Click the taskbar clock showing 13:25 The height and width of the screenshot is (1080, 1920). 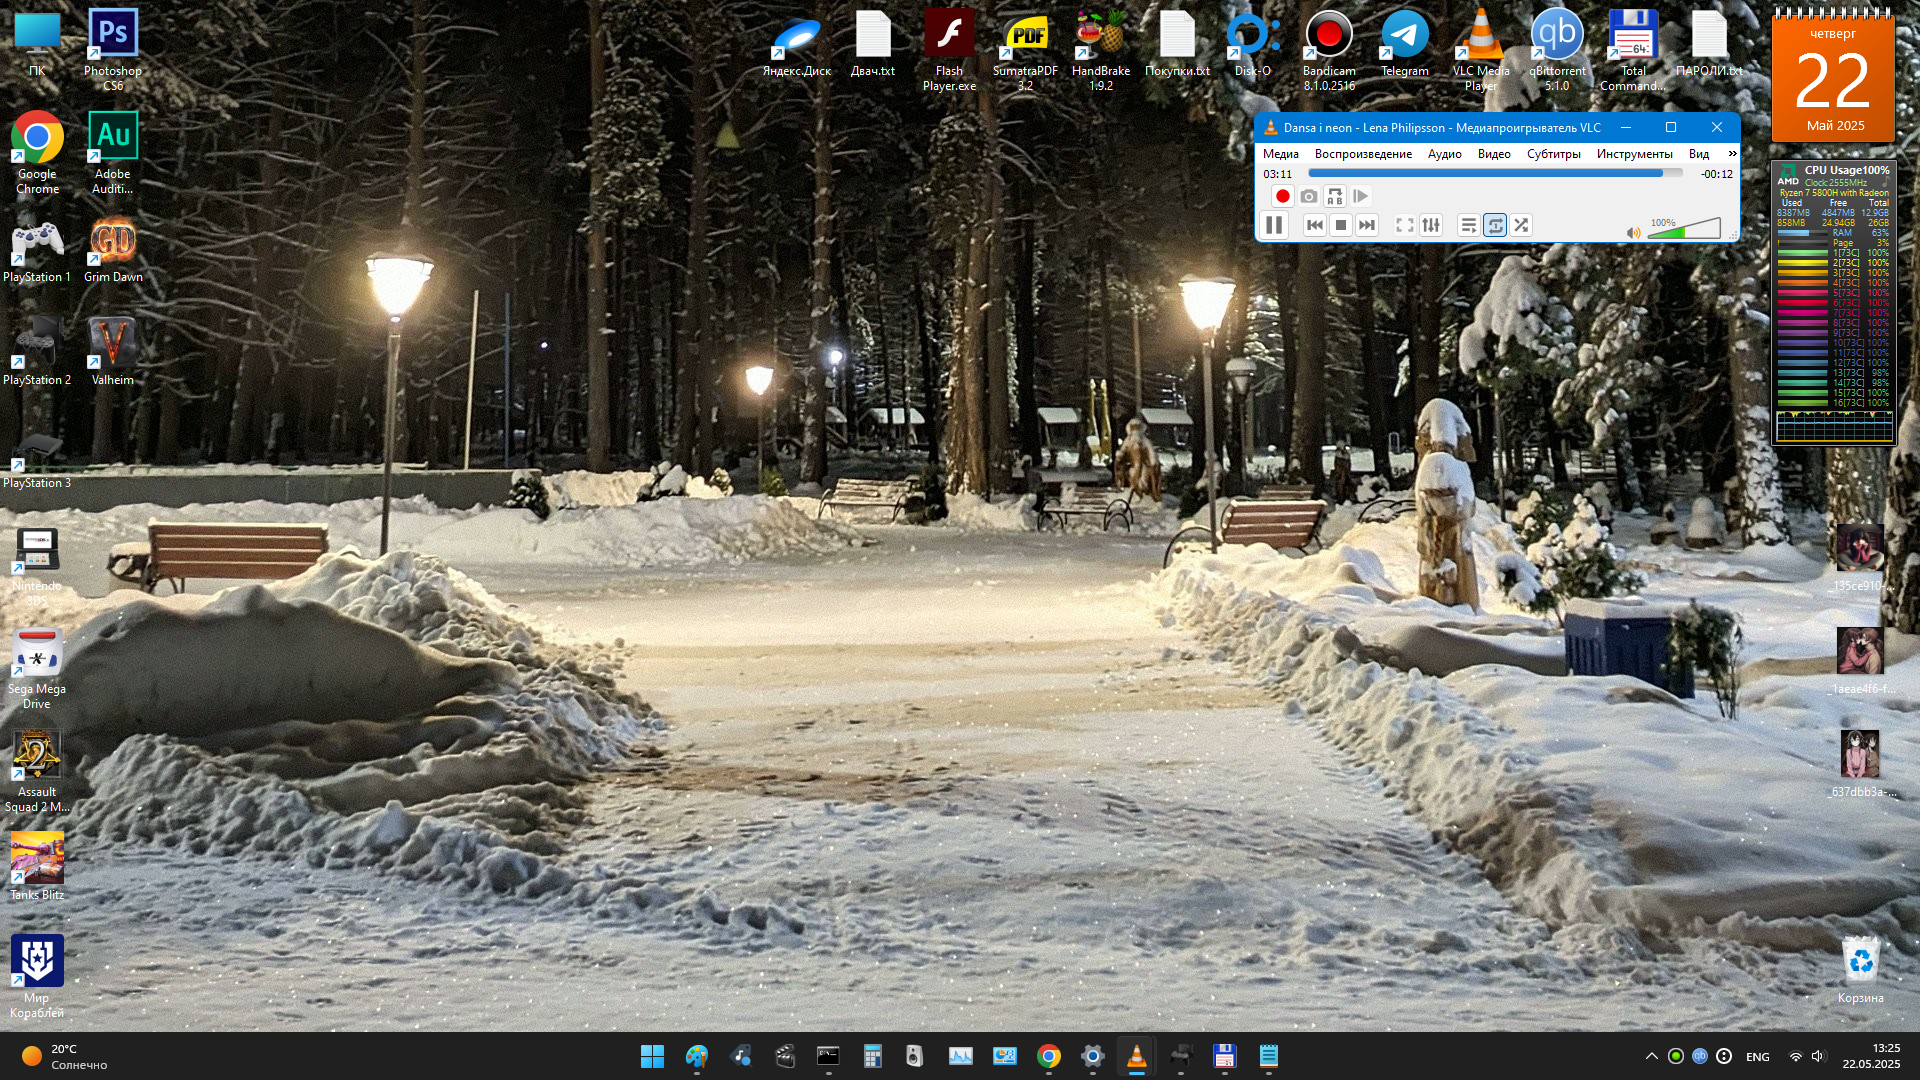pos(1871,1056)
